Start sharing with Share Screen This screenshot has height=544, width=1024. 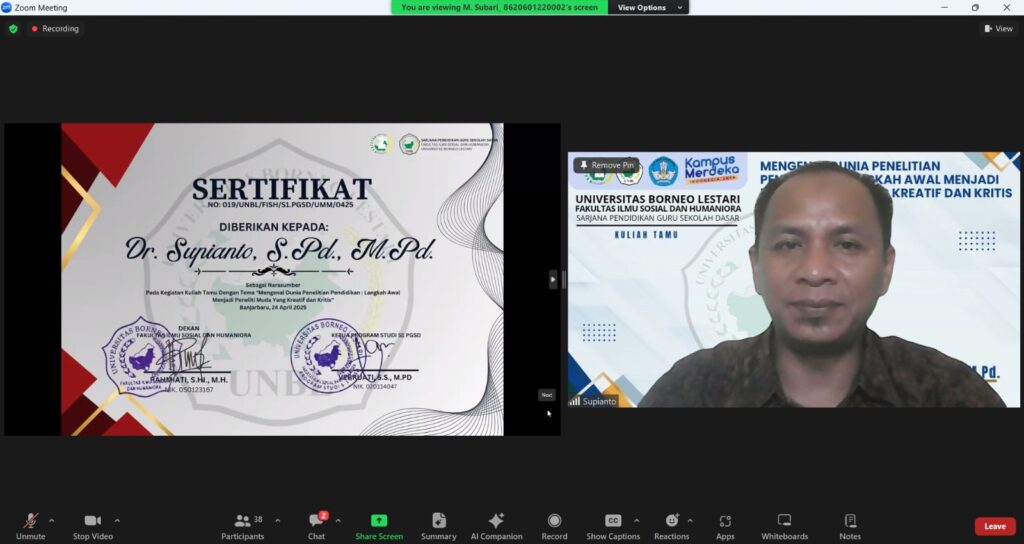tap(379, 526)
